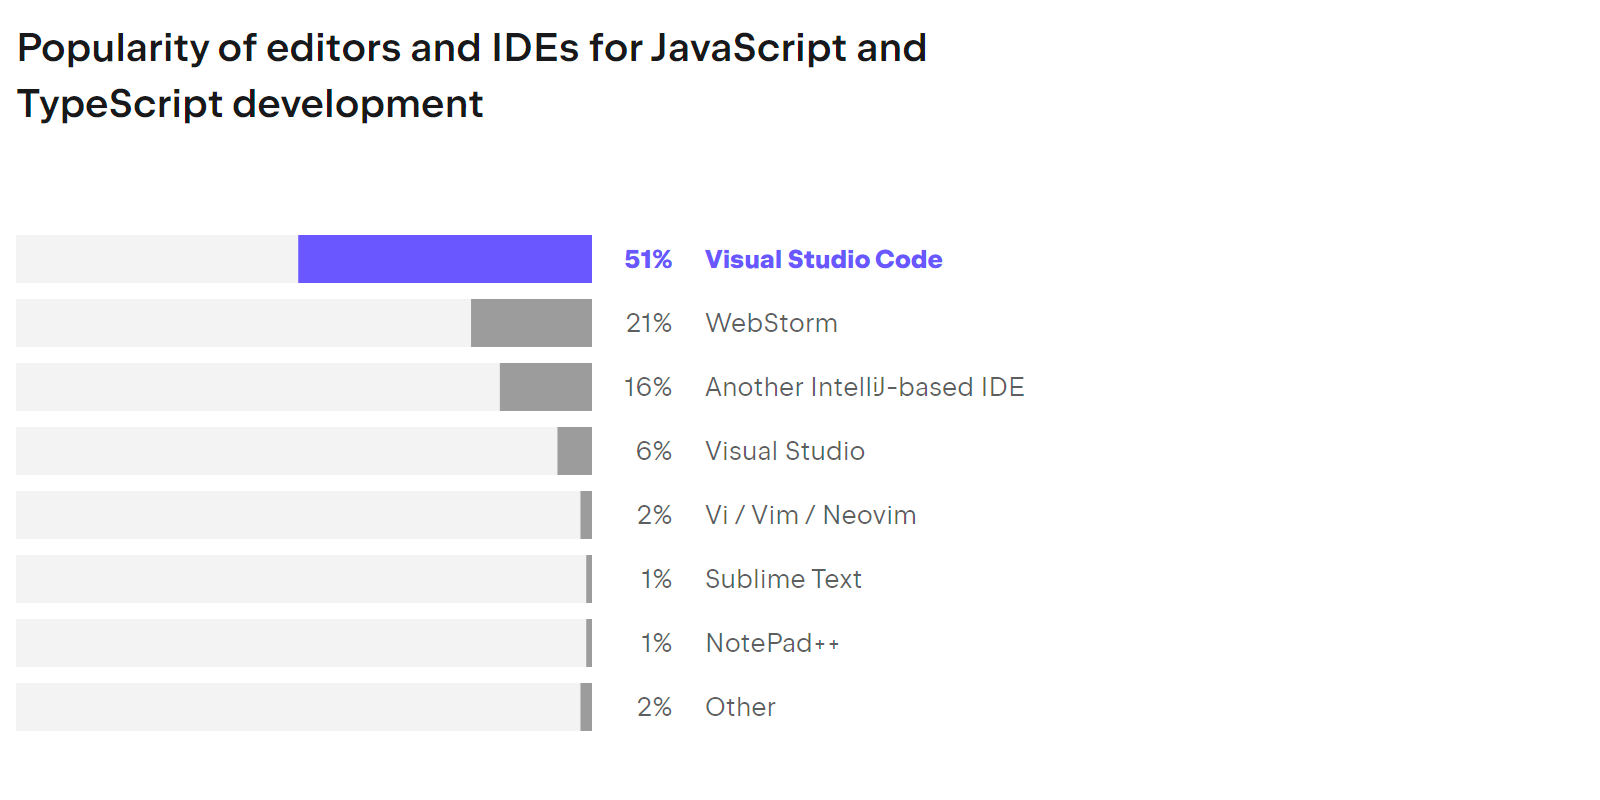Click the gray WebStorm bar segment
This screenshot has width=1600, height=800.
(x=531, y=323)
